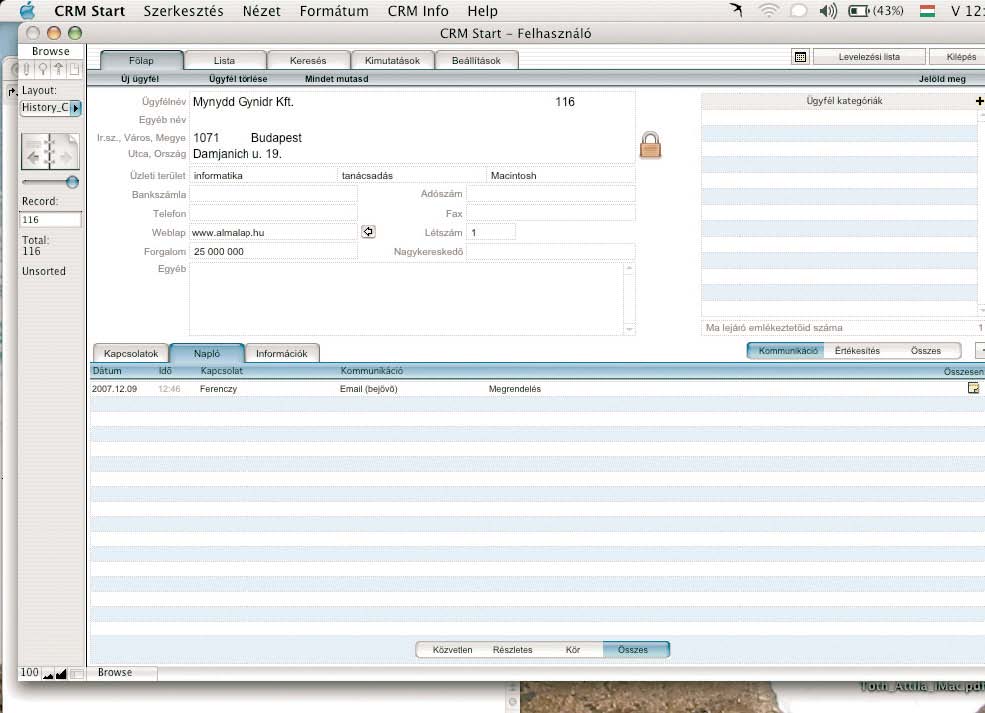Image resolution: width=985 pixels, height=713 pixels.
Task: Switch to the Kimutatások tab
Action: click(x=392, y=60)
